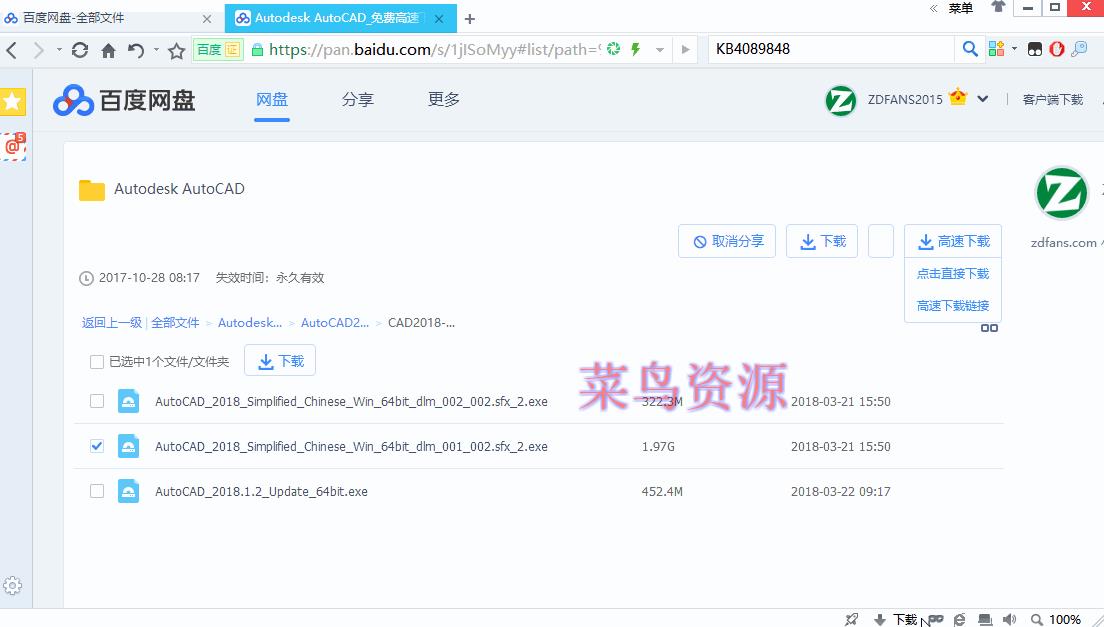Click the download arrow in browser status bar
Image resolution: width=1104 pixels, height=627 pixels.
tap(879, 619)
